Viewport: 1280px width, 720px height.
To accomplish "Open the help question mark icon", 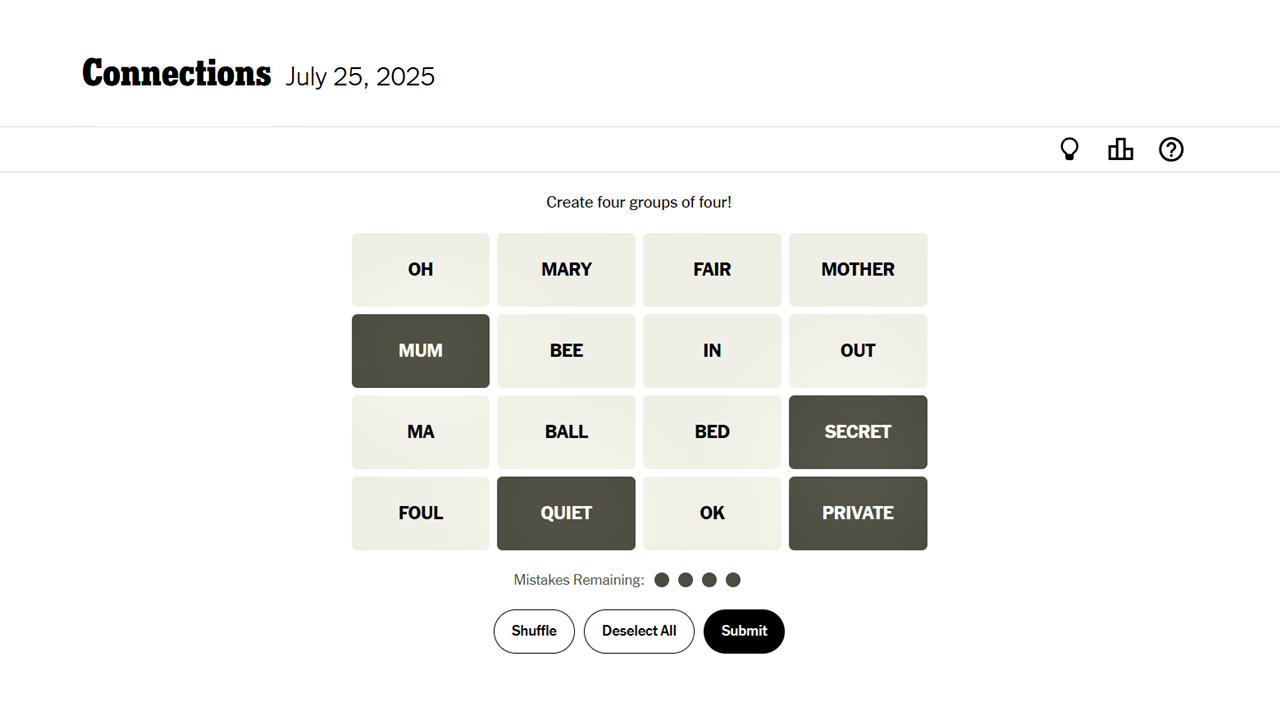I will click(1171, 150).
